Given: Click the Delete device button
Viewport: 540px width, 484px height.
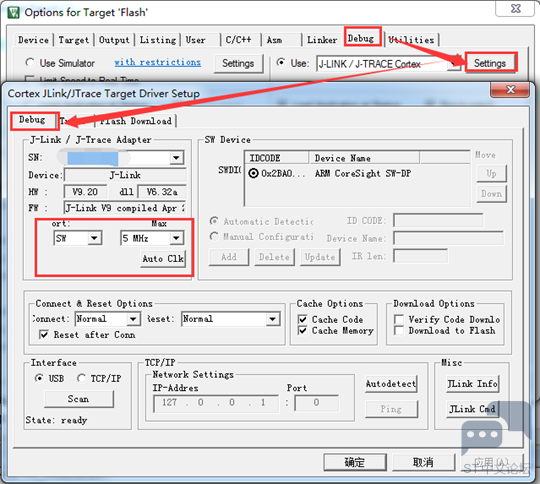Looking at the screenshot, I should 274,257.
